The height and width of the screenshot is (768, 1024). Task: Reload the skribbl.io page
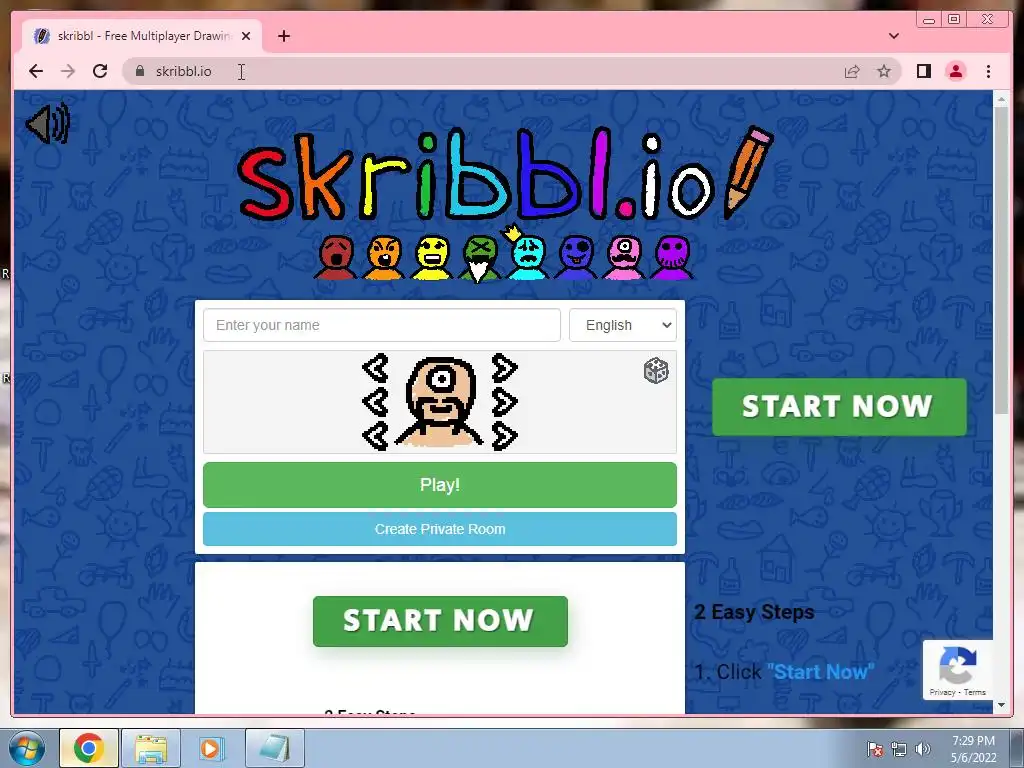(100, 71)
